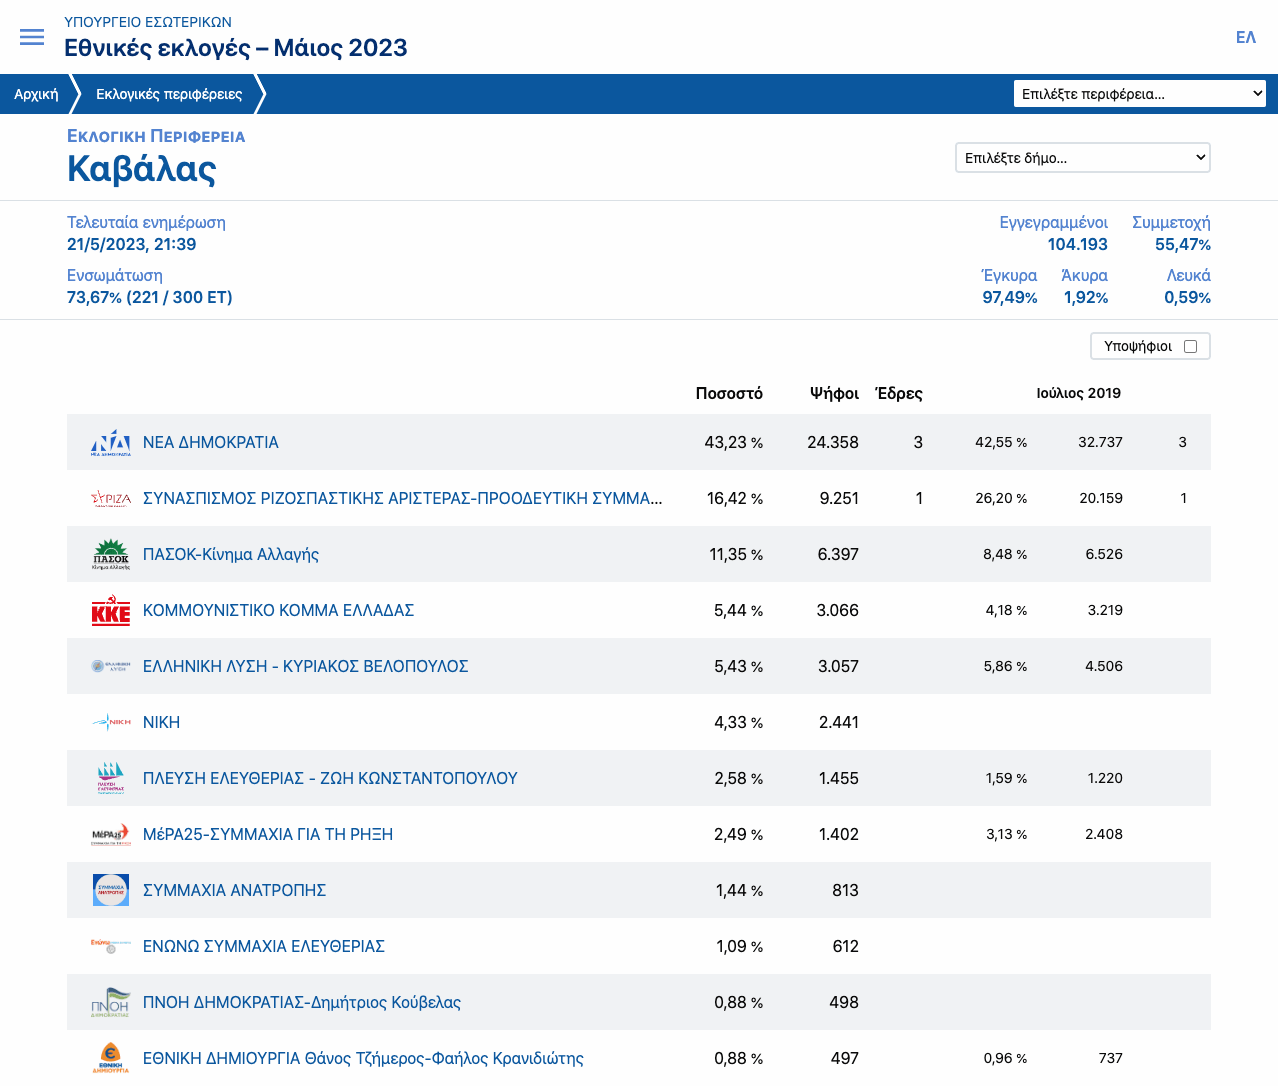The image size is (1278, 1086).
Task: Click Ελληνική Λύση 2019 percentage 5,86 %
Action: 1005,666
